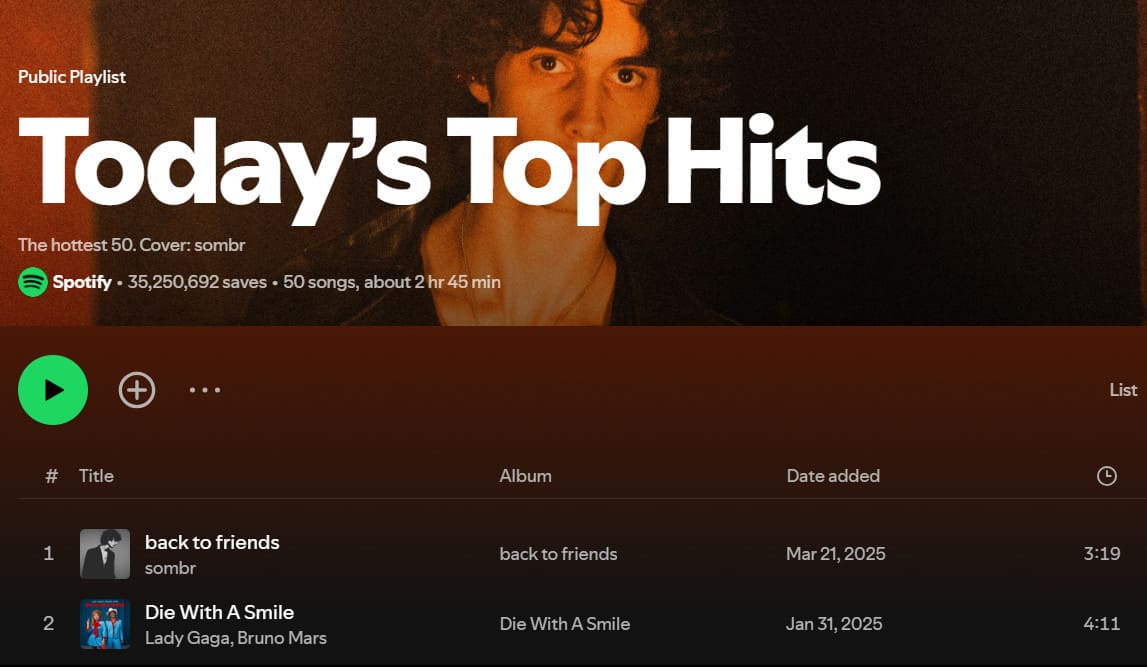Click the Date added column header
Screen dimensions: 1147x667
tap(833, 476)
